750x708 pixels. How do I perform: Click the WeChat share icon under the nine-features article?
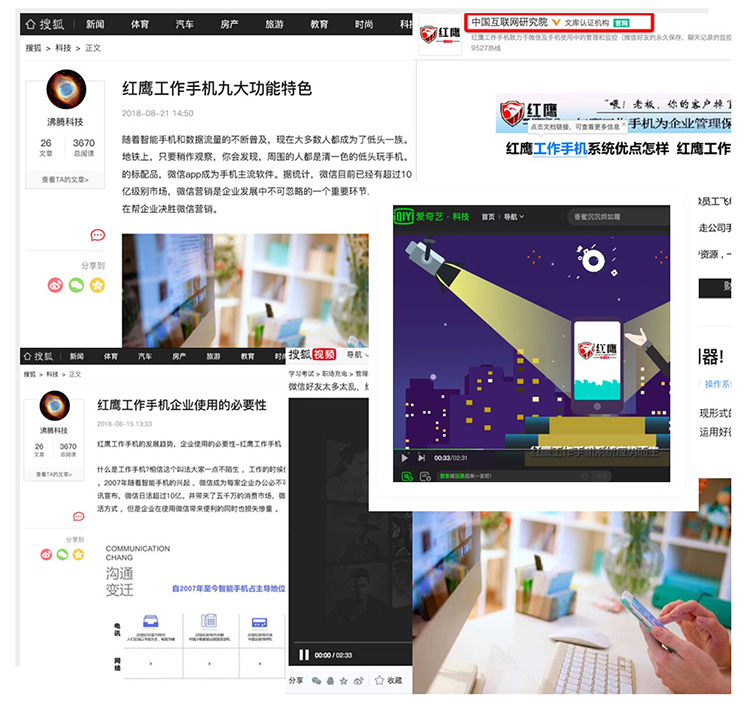(76, 285)
